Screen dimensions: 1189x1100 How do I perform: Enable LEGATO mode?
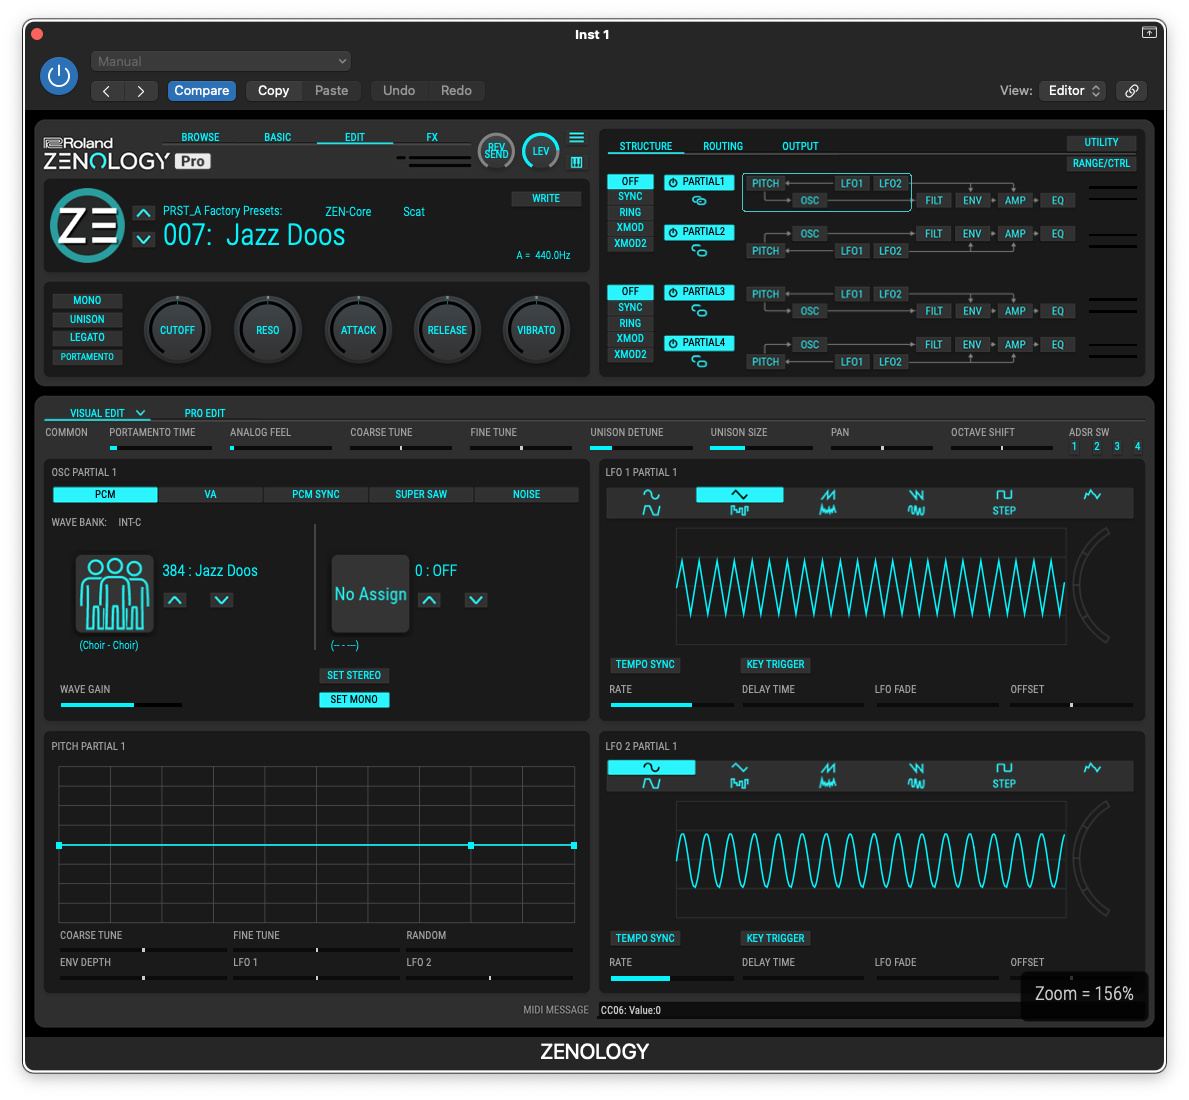[87, 338]
